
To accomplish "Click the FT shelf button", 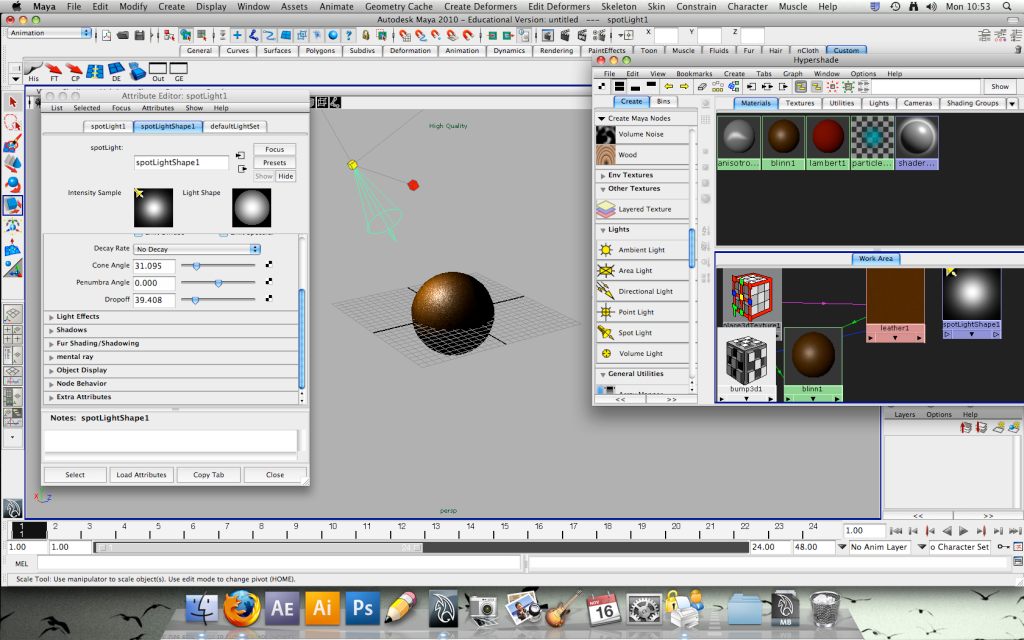I will click(x=54, y=71).
